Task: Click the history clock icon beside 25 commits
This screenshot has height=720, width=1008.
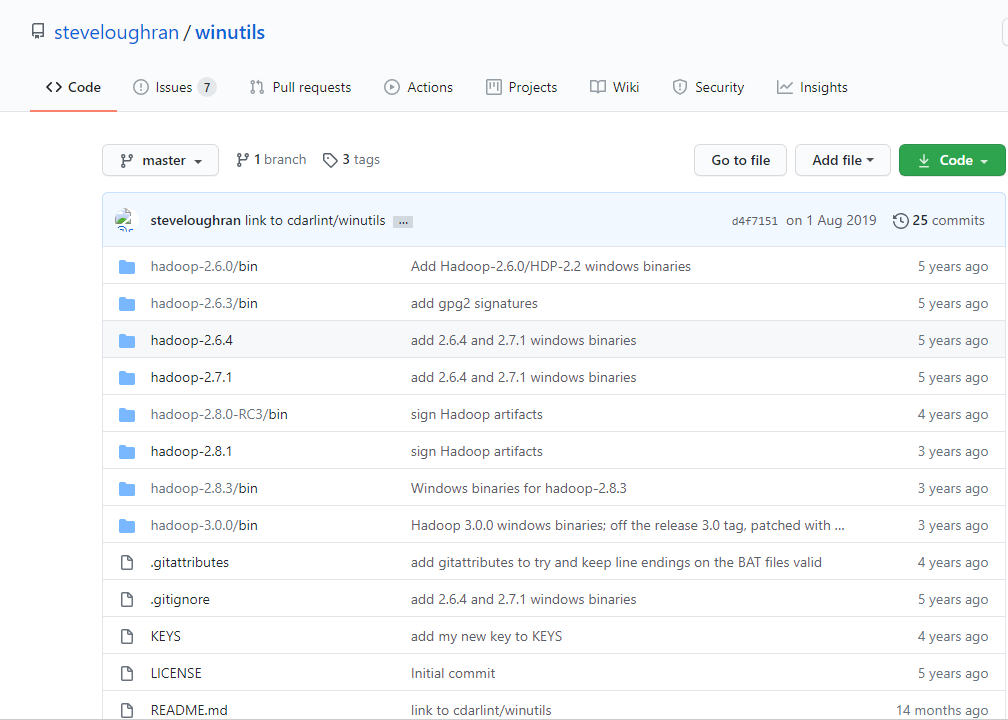Action: (x=901, y=220)
